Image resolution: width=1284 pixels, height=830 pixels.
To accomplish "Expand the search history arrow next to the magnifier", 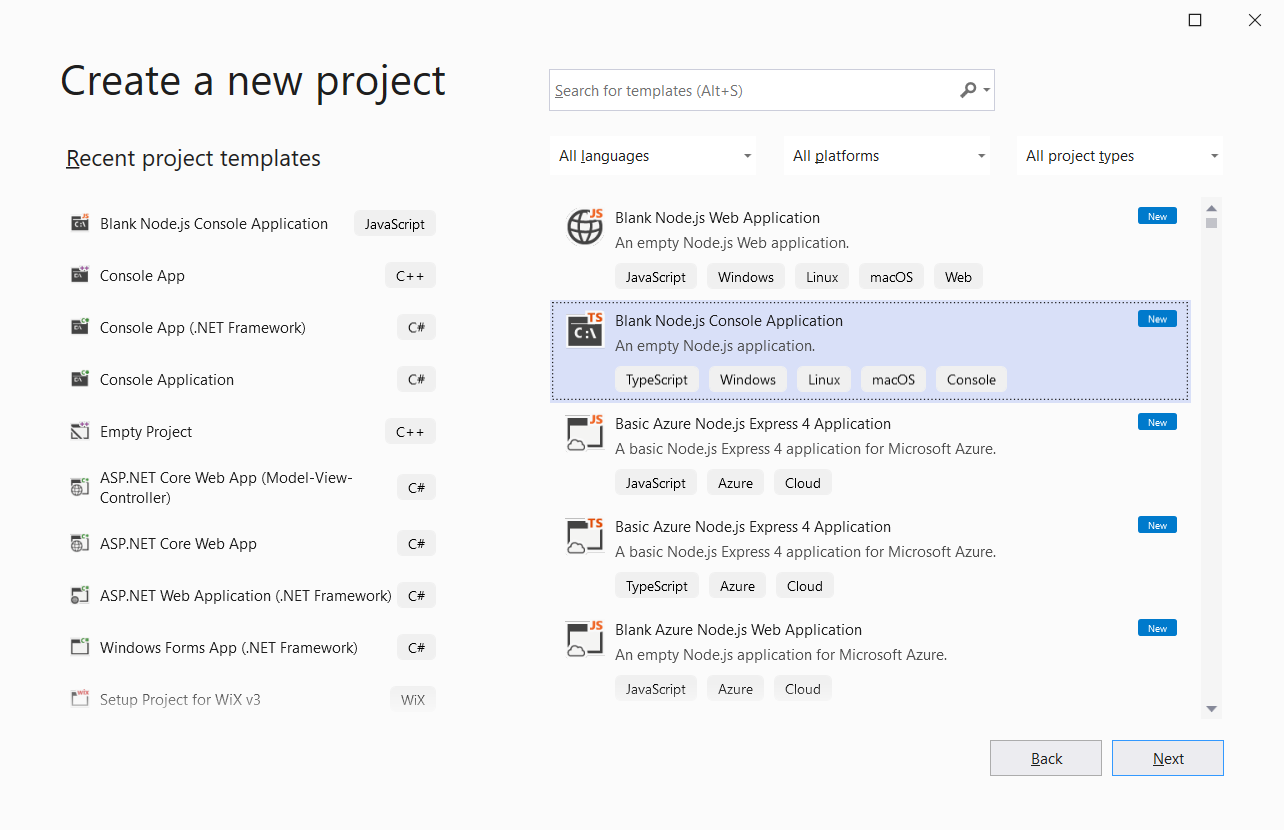I will pos(987,90).
